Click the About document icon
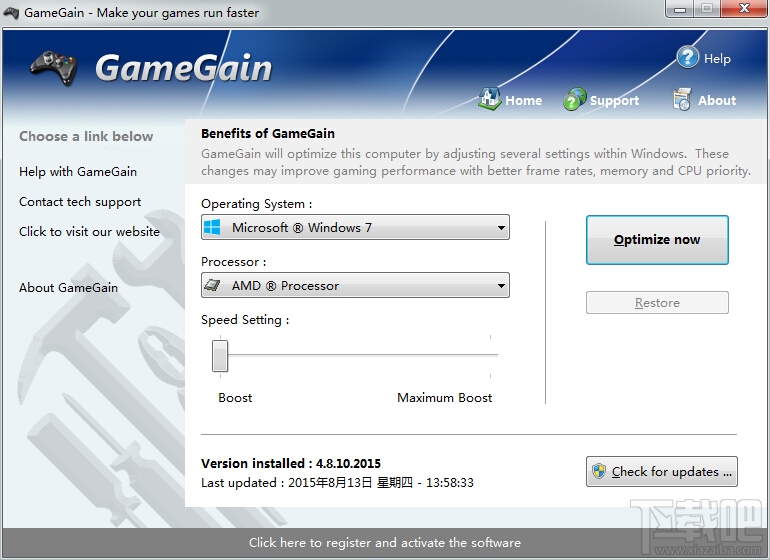Screen dimensions: 770x560 point(682,99)
